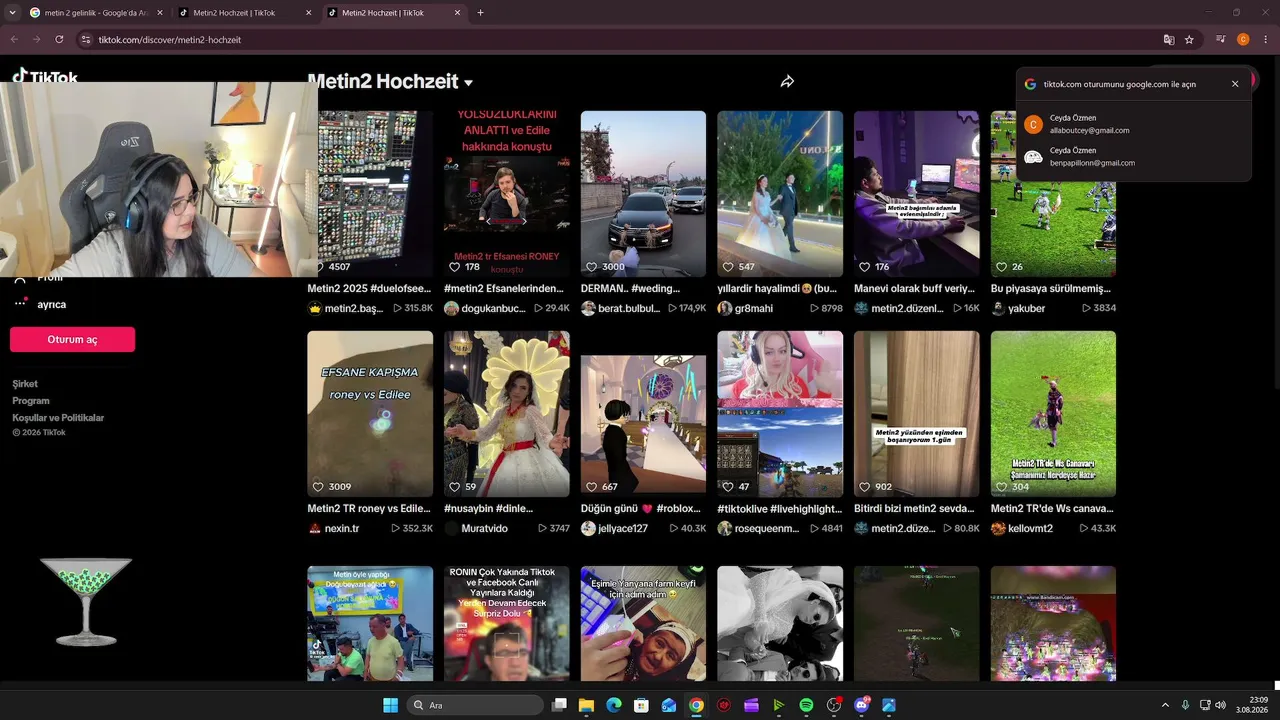Like the 'Efsane Kapışma' video with 3009 likes
Image resolution: width=1280 pixels, height=720 pixels.
click(x=318, y=487)
